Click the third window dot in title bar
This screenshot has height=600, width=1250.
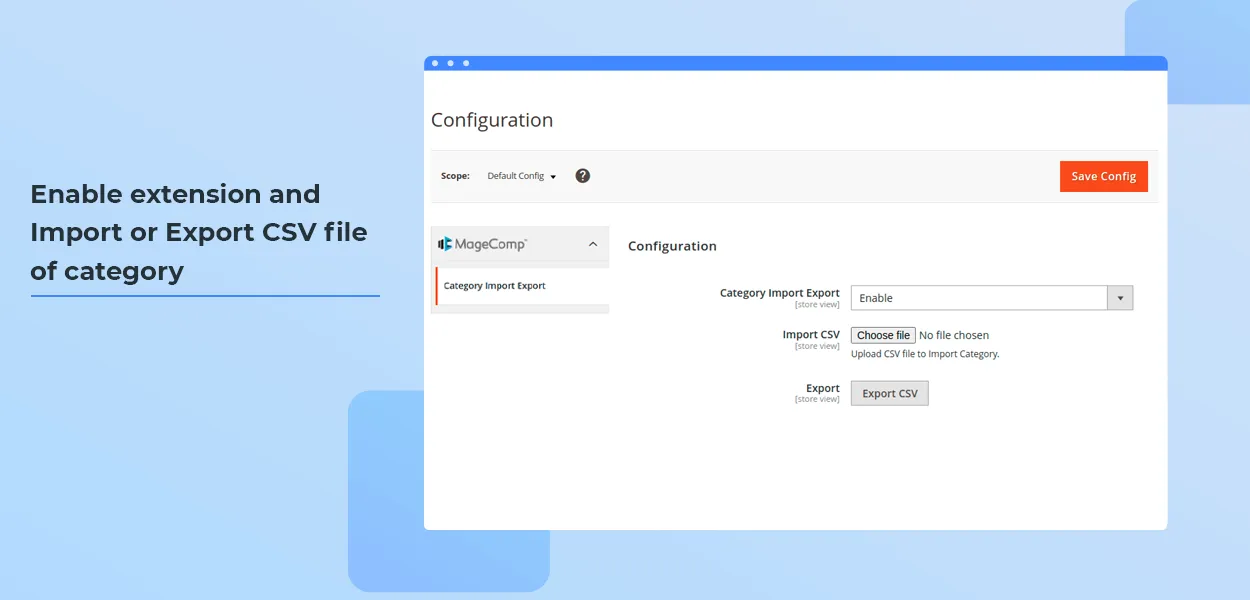click(466, 63)
